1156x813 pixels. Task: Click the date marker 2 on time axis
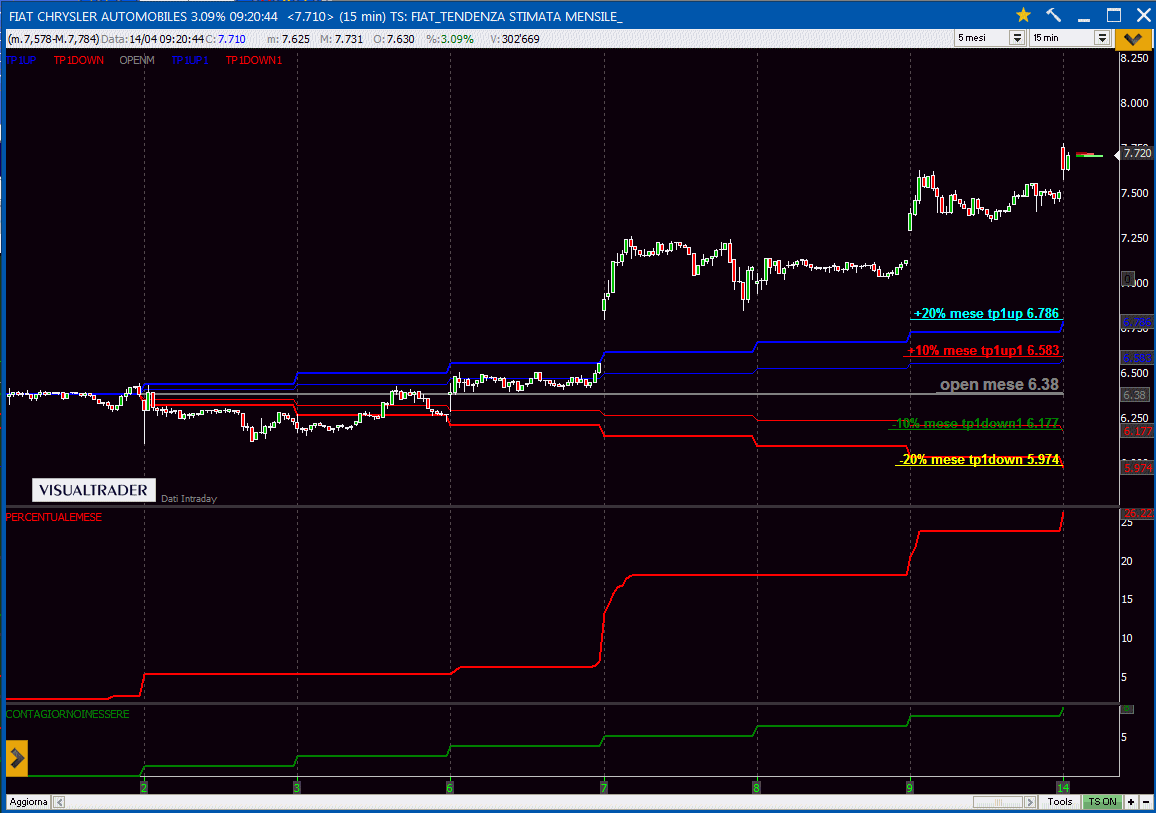pyautogui.click(x=144, y=788)
